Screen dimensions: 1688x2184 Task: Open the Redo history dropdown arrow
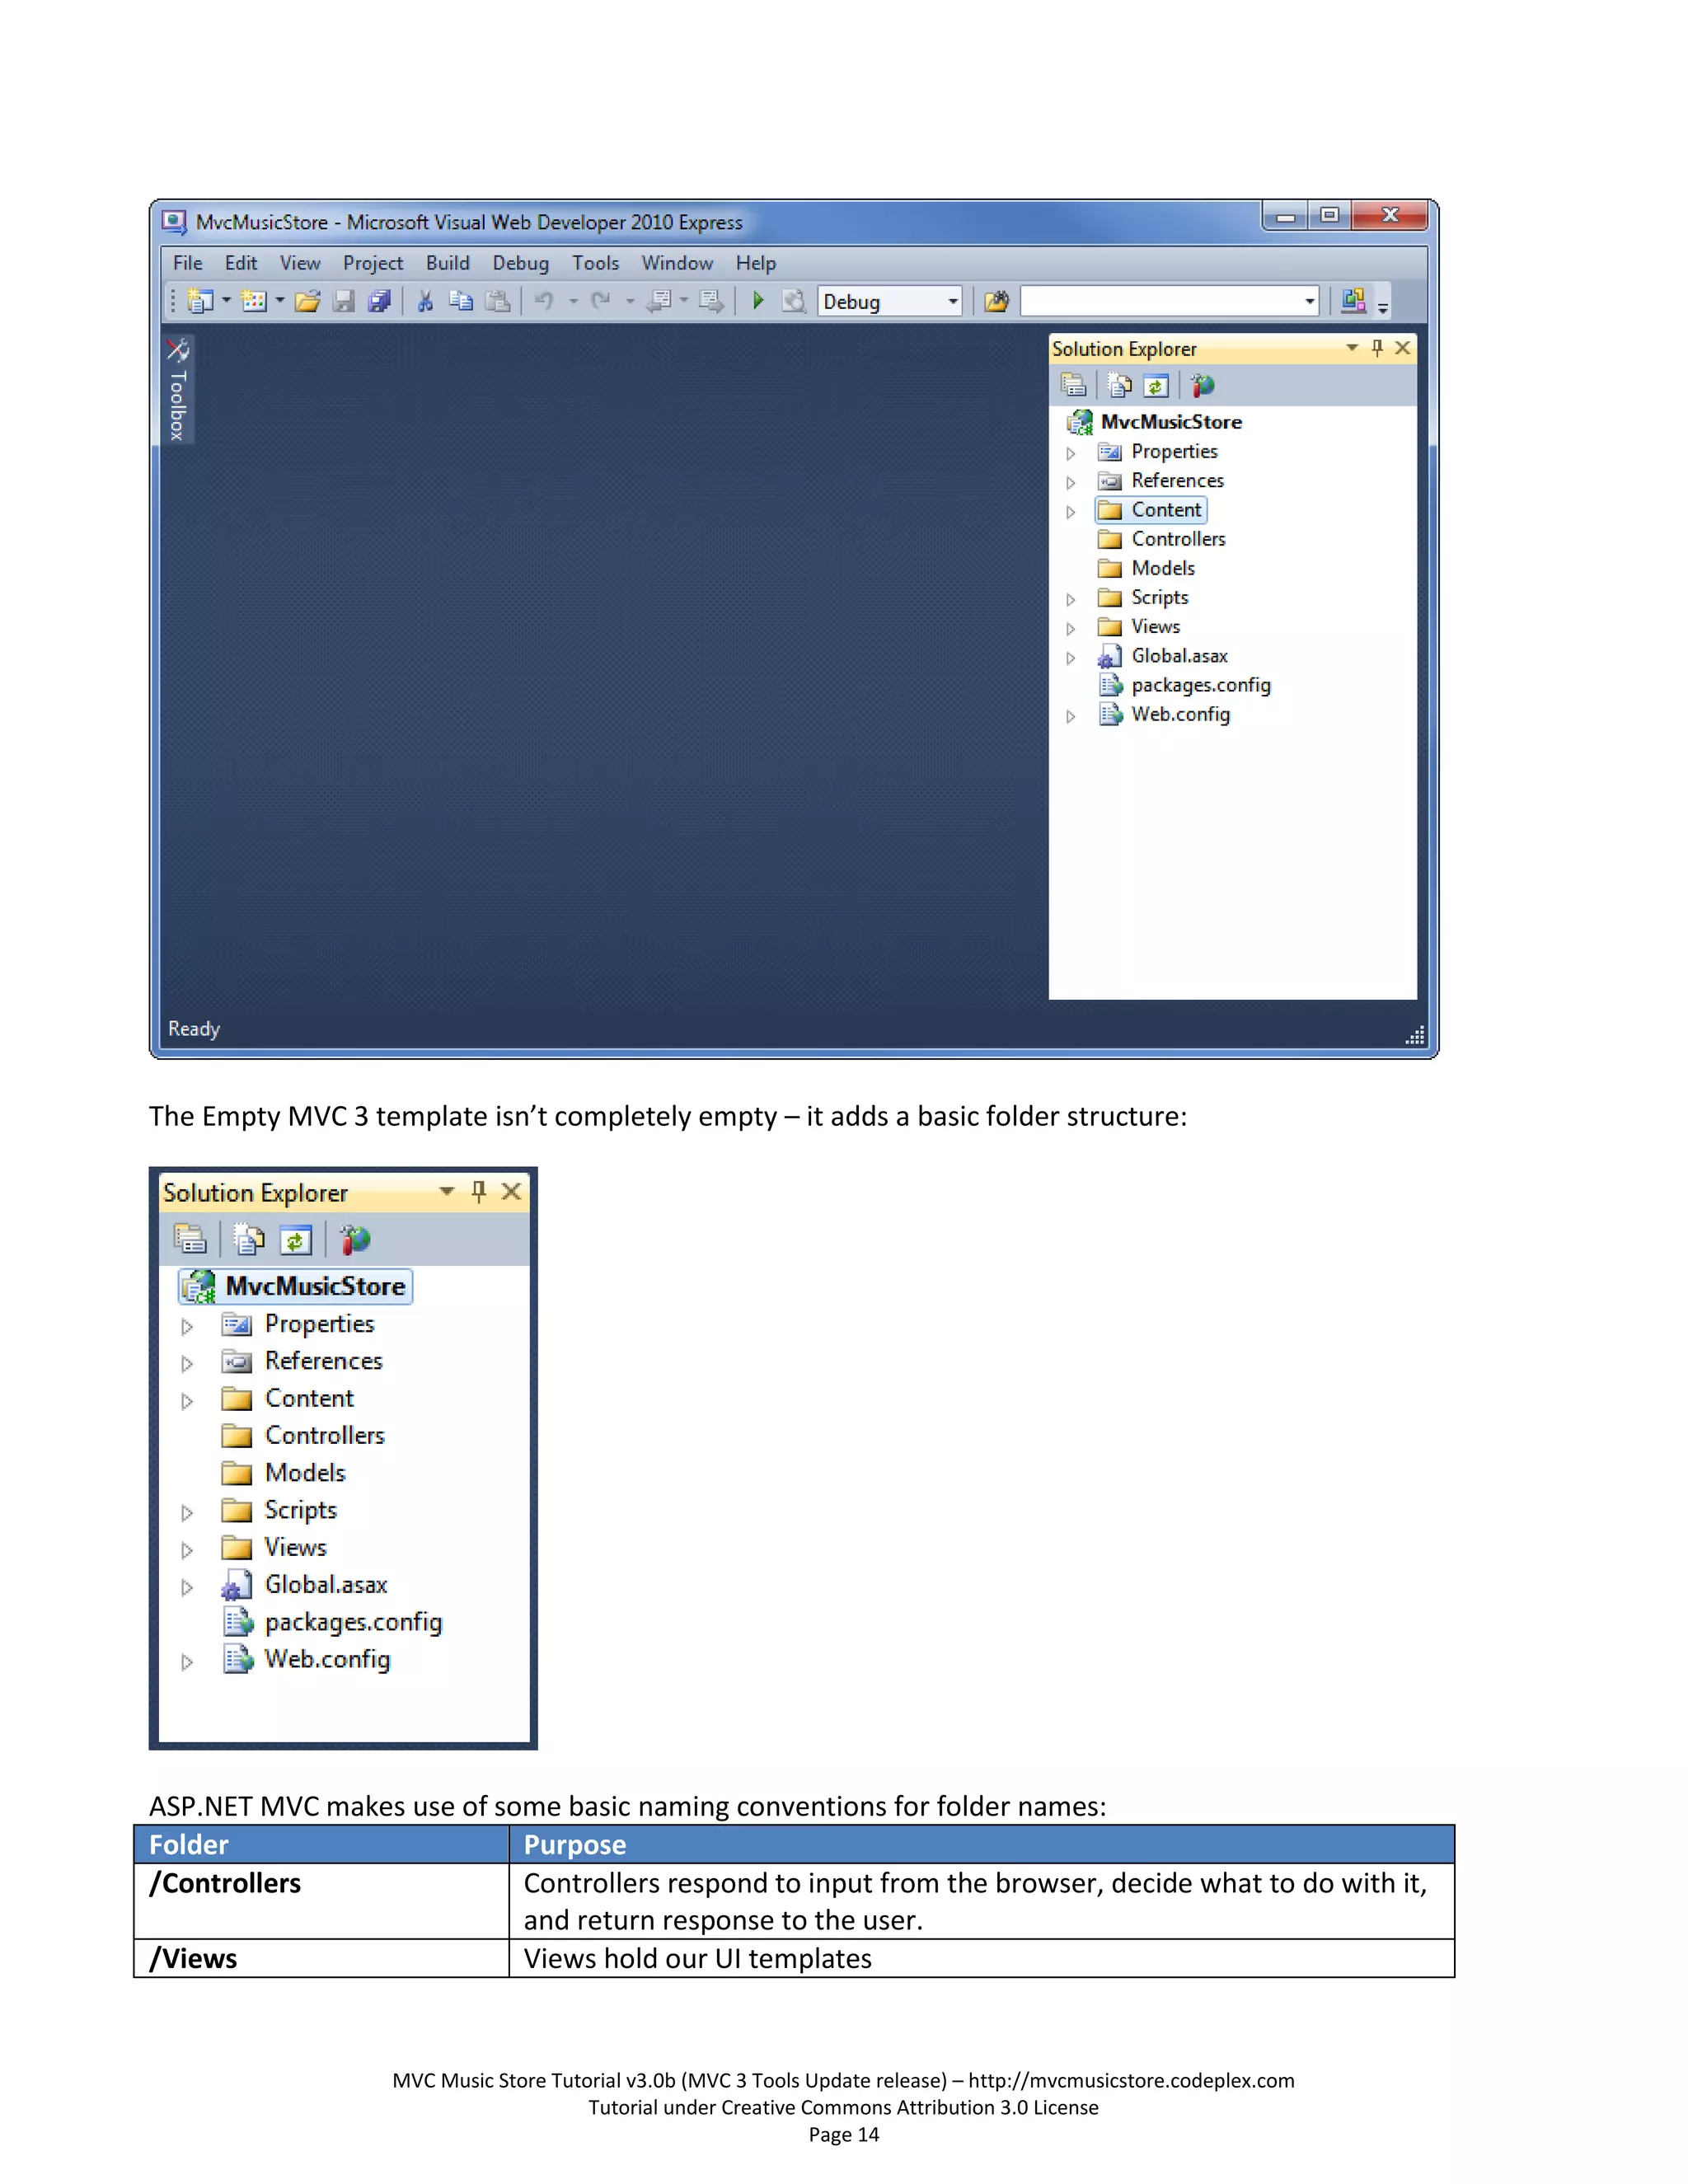[x=630, y=301]
